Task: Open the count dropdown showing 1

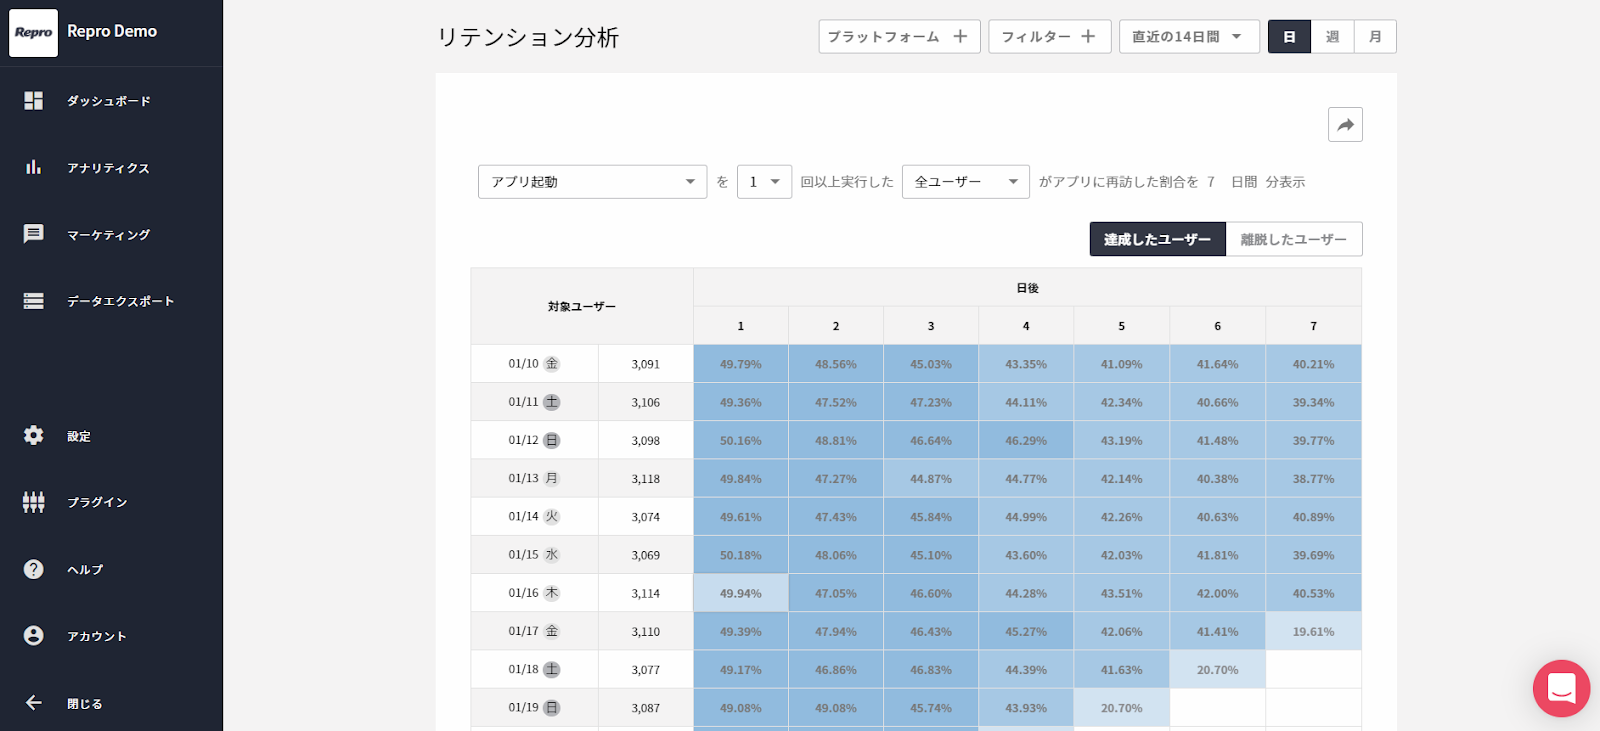Action: [x=764, y=182]
